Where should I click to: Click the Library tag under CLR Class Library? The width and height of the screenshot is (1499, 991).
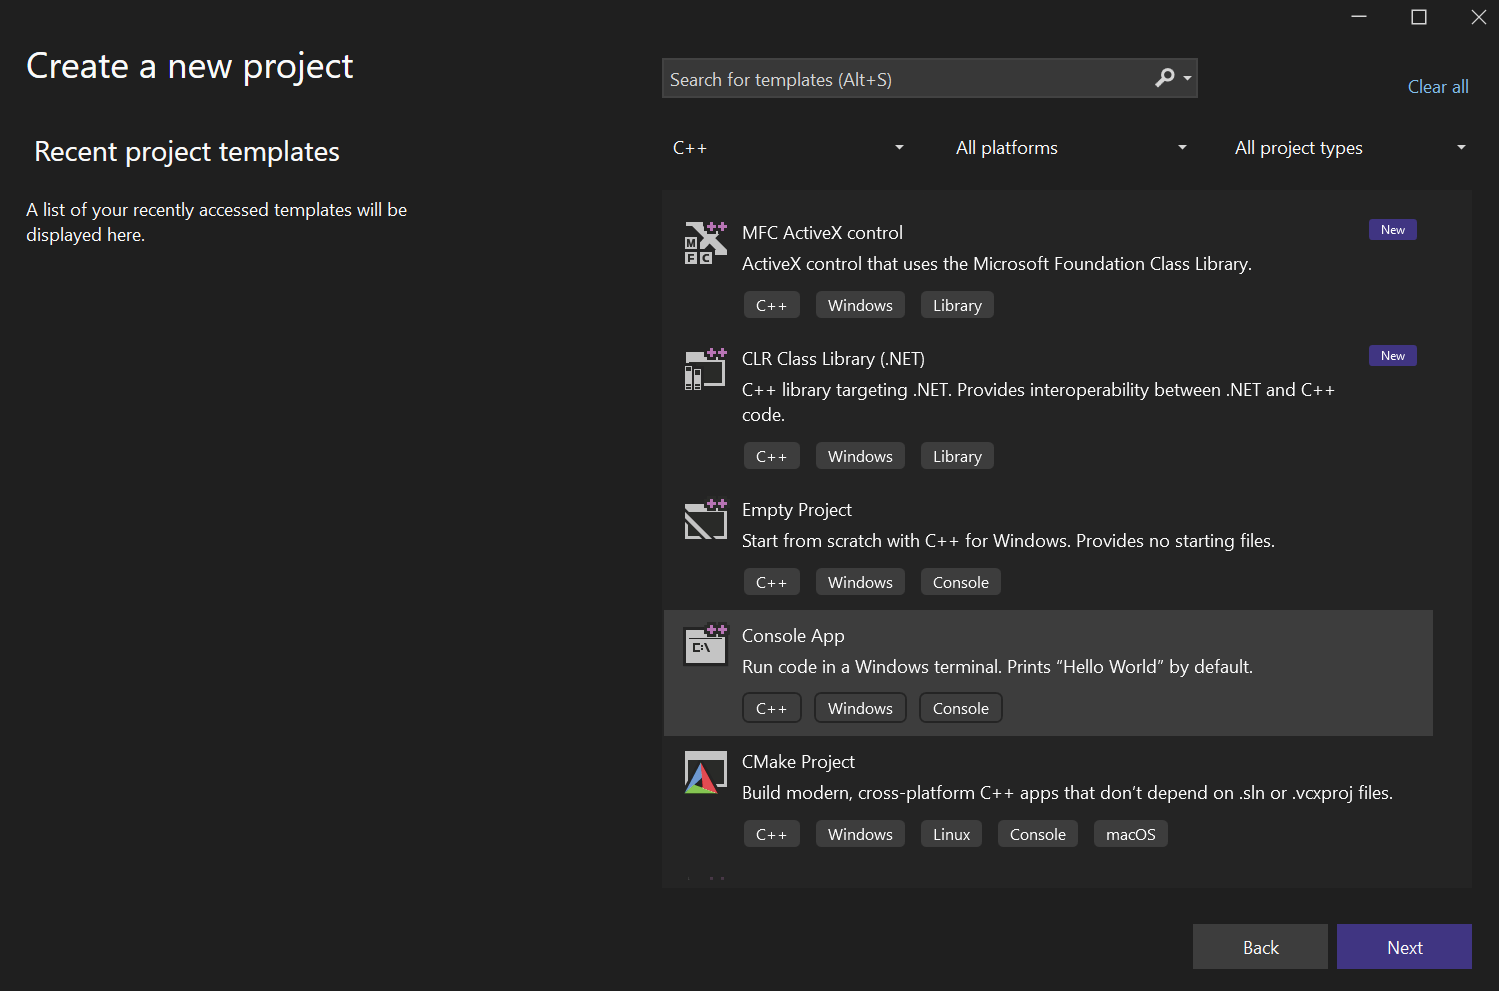[x=957, y=456]
